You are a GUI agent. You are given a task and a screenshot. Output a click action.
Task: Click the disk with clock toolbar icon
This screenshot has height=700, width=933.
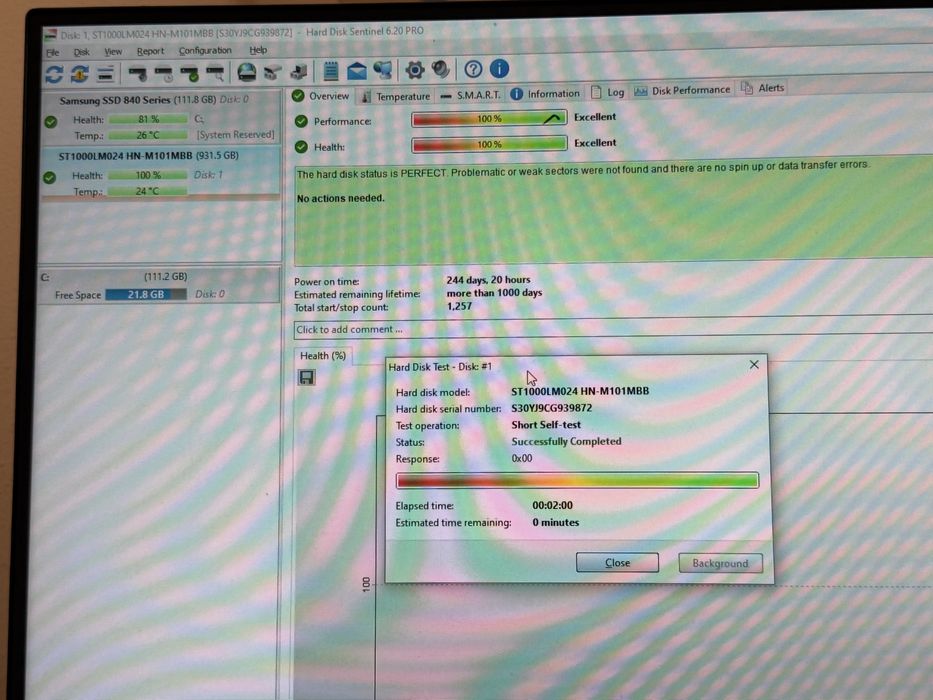click(163, 74)
